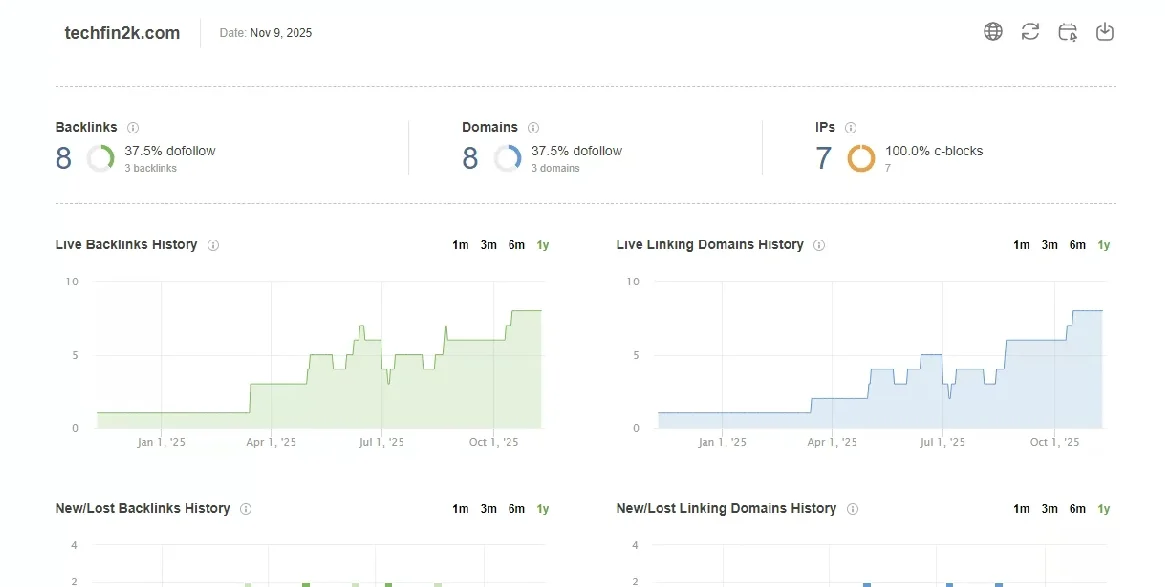Viewport: 1165px width, 587px height.
Task: Set Live Backlinks History range to 6m
Action: click(x=516, y=244)
